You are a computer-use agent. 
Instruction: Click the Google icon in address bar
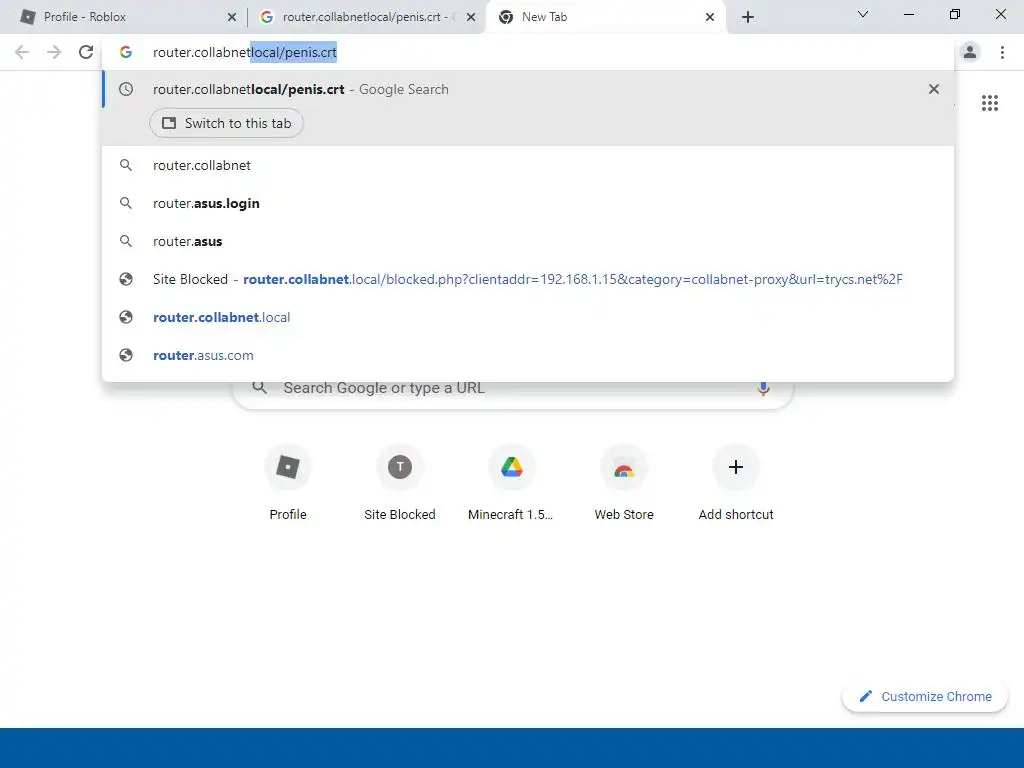[x=126, y=52]
